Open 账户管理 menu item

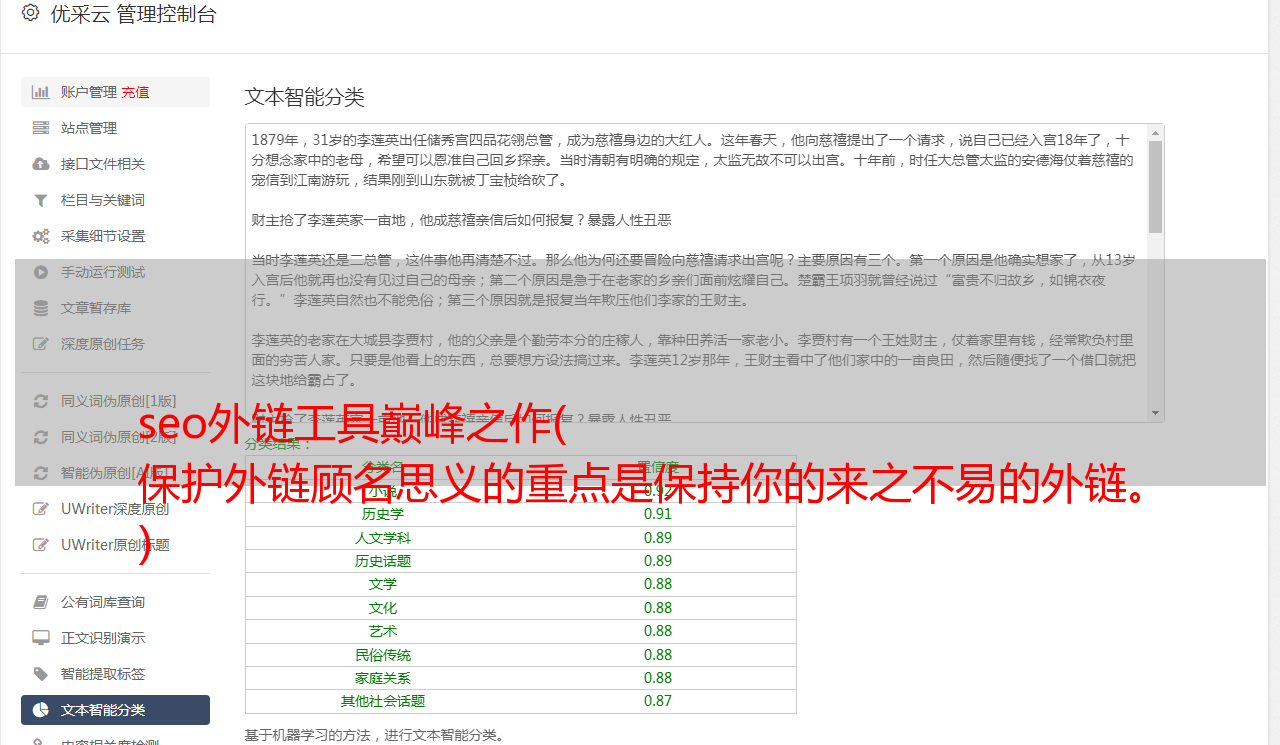[115, 92]
